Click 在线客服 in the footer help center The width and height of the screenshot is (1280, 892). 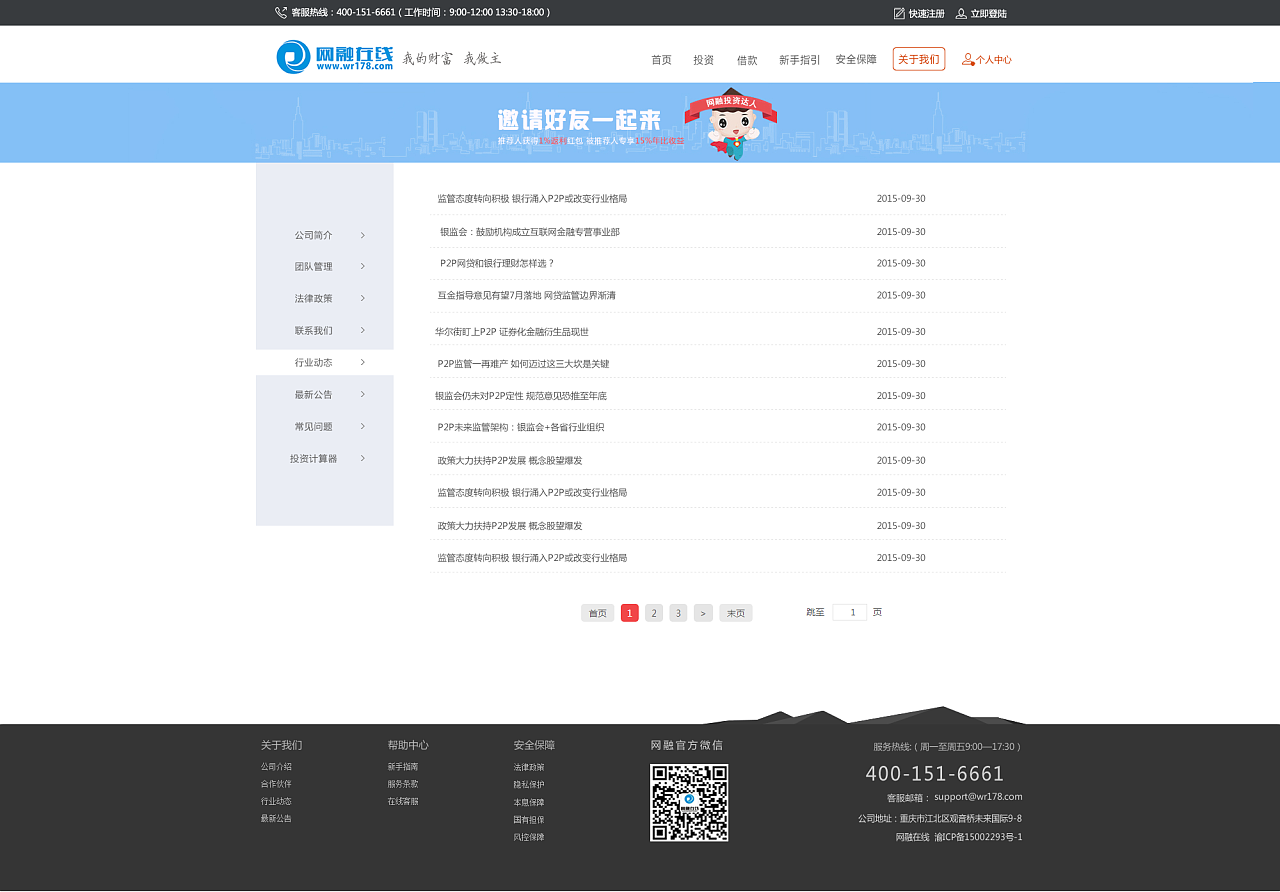pos(401,801)
